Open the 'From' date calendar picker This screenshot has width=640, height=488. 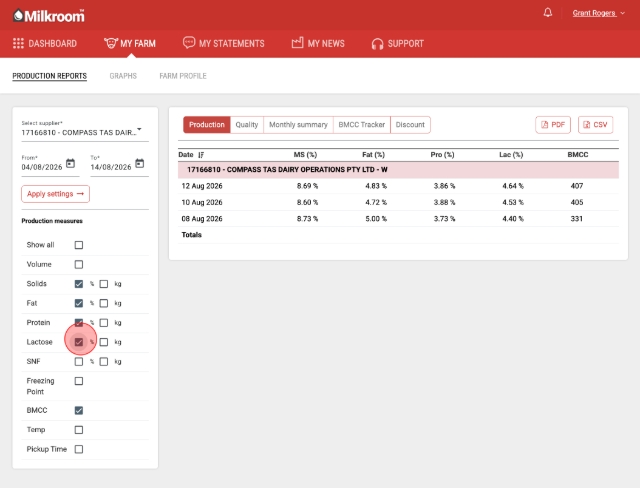pos(70,163)
